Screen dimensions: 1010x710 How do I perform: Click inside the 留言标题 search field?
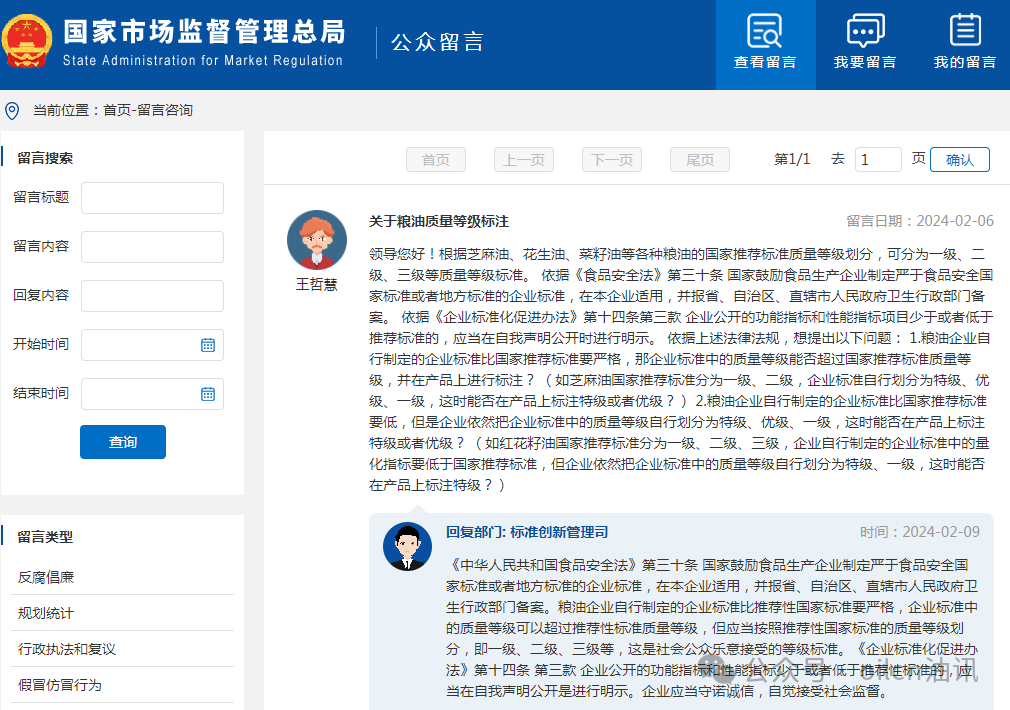tap(152, 198)
